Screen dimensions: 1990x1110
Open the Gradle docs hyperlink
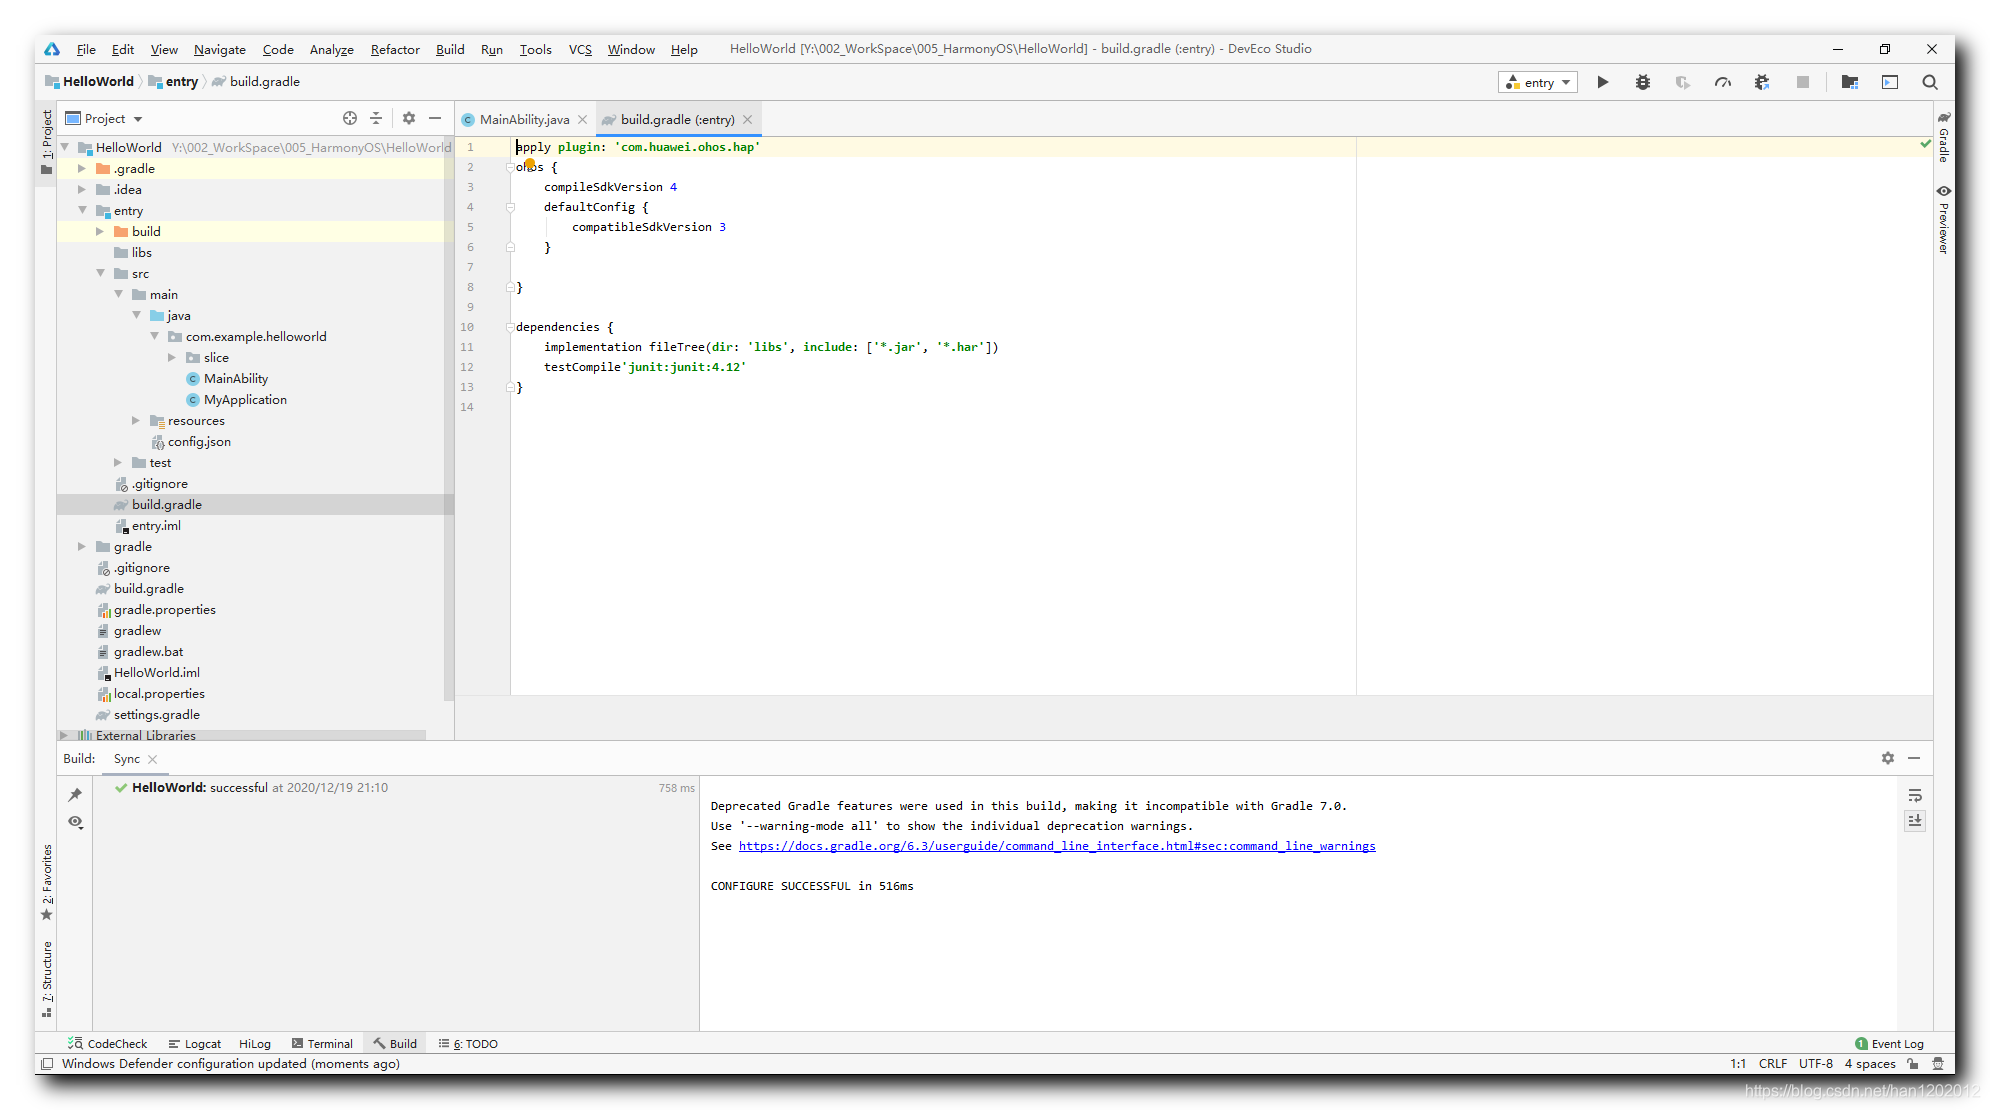tap(1056, 846)
